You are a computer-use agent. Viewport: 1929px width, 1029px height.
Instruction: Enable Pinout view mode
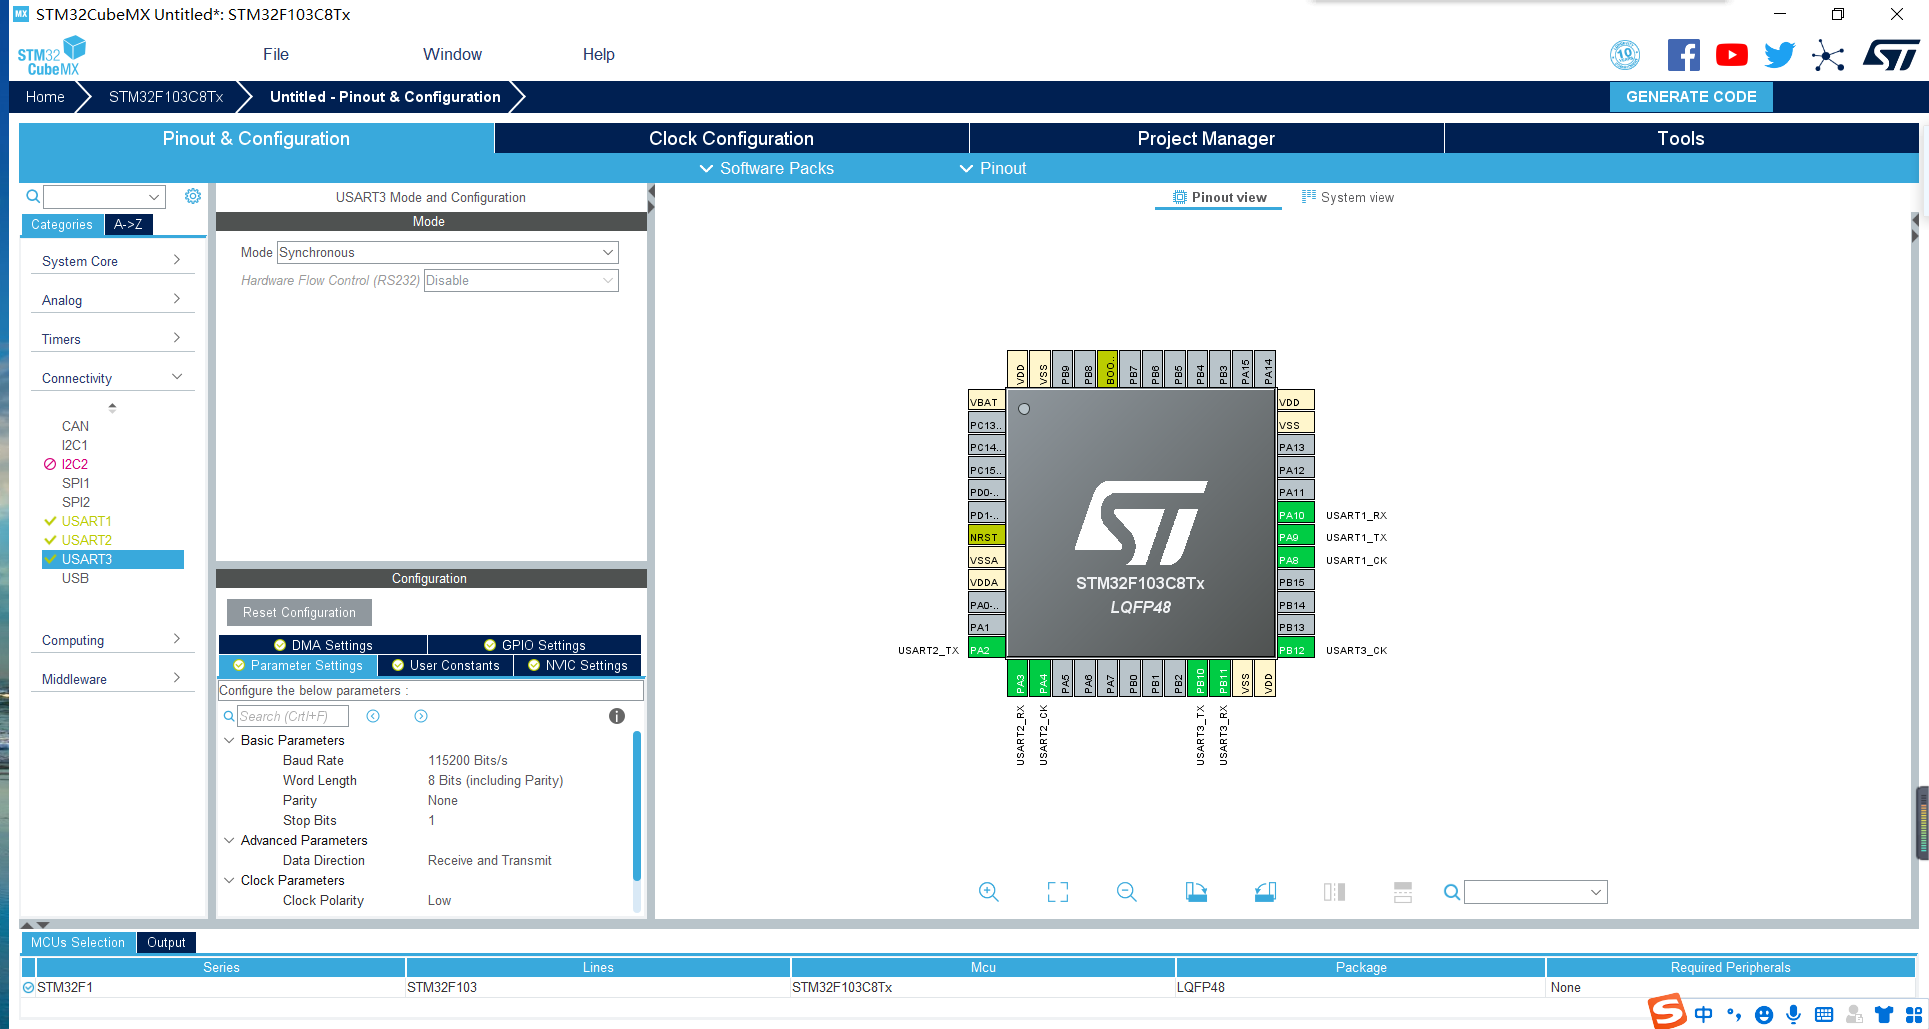tap(1218, 197)
